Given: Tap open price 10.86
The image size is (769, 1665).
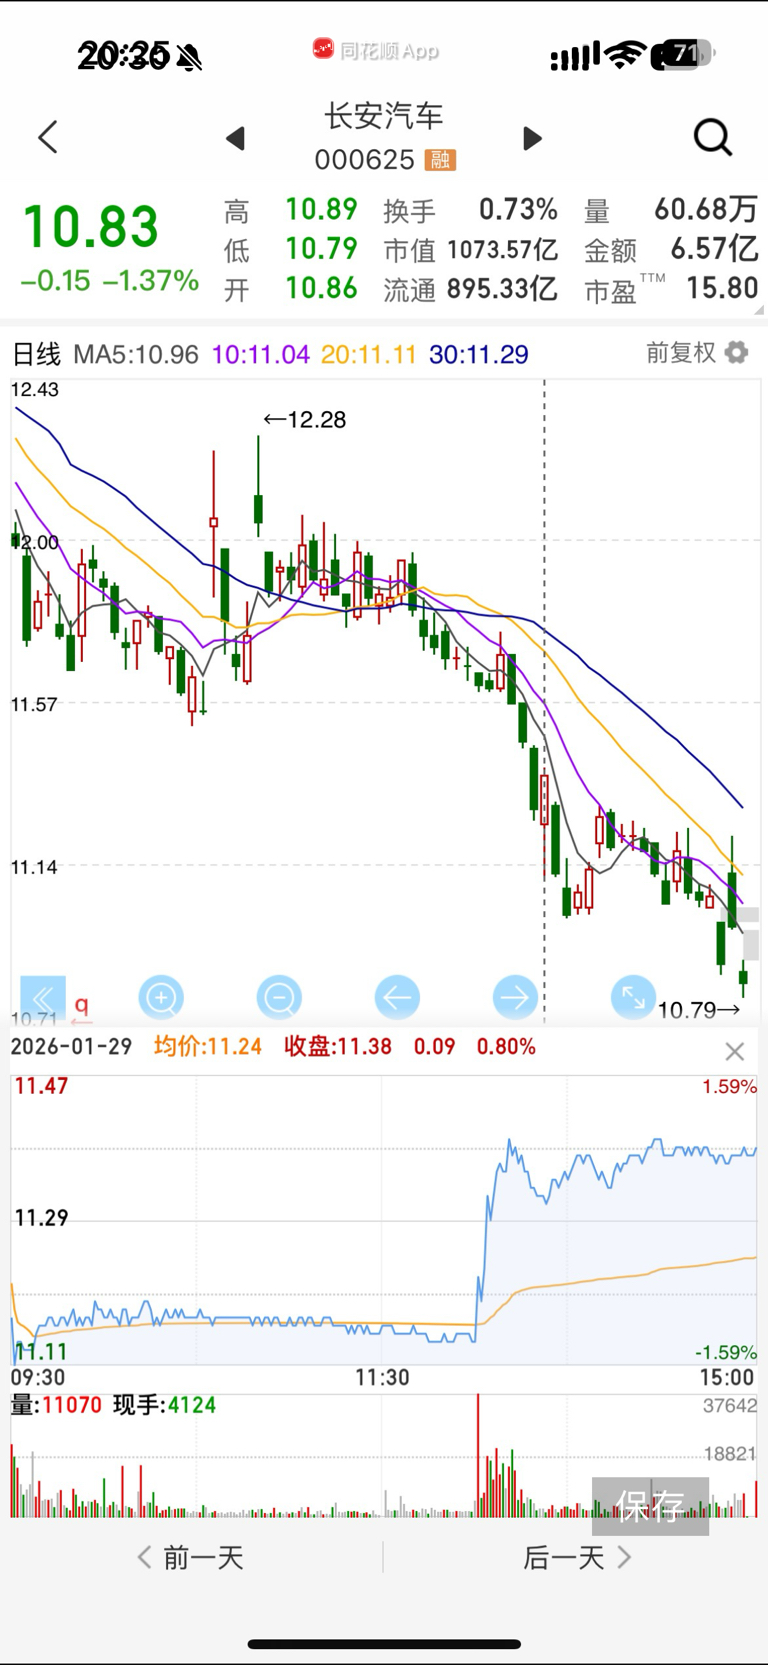Looking at the screenshot, I should click(x=321, y=288).
